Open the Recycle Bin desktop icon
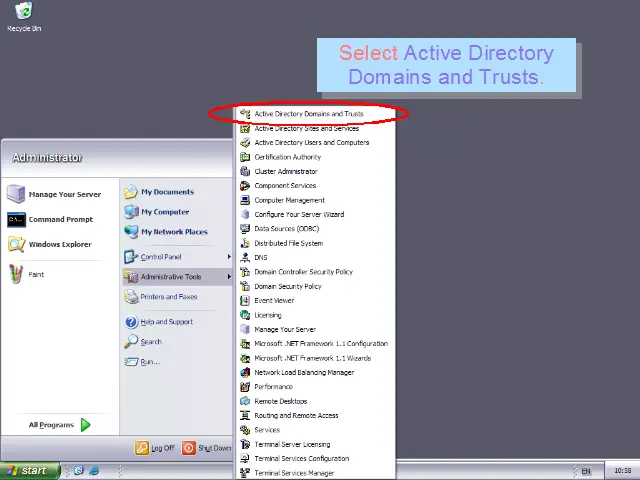This screenshot has height=480, width=640. click(x=23, y=13)
